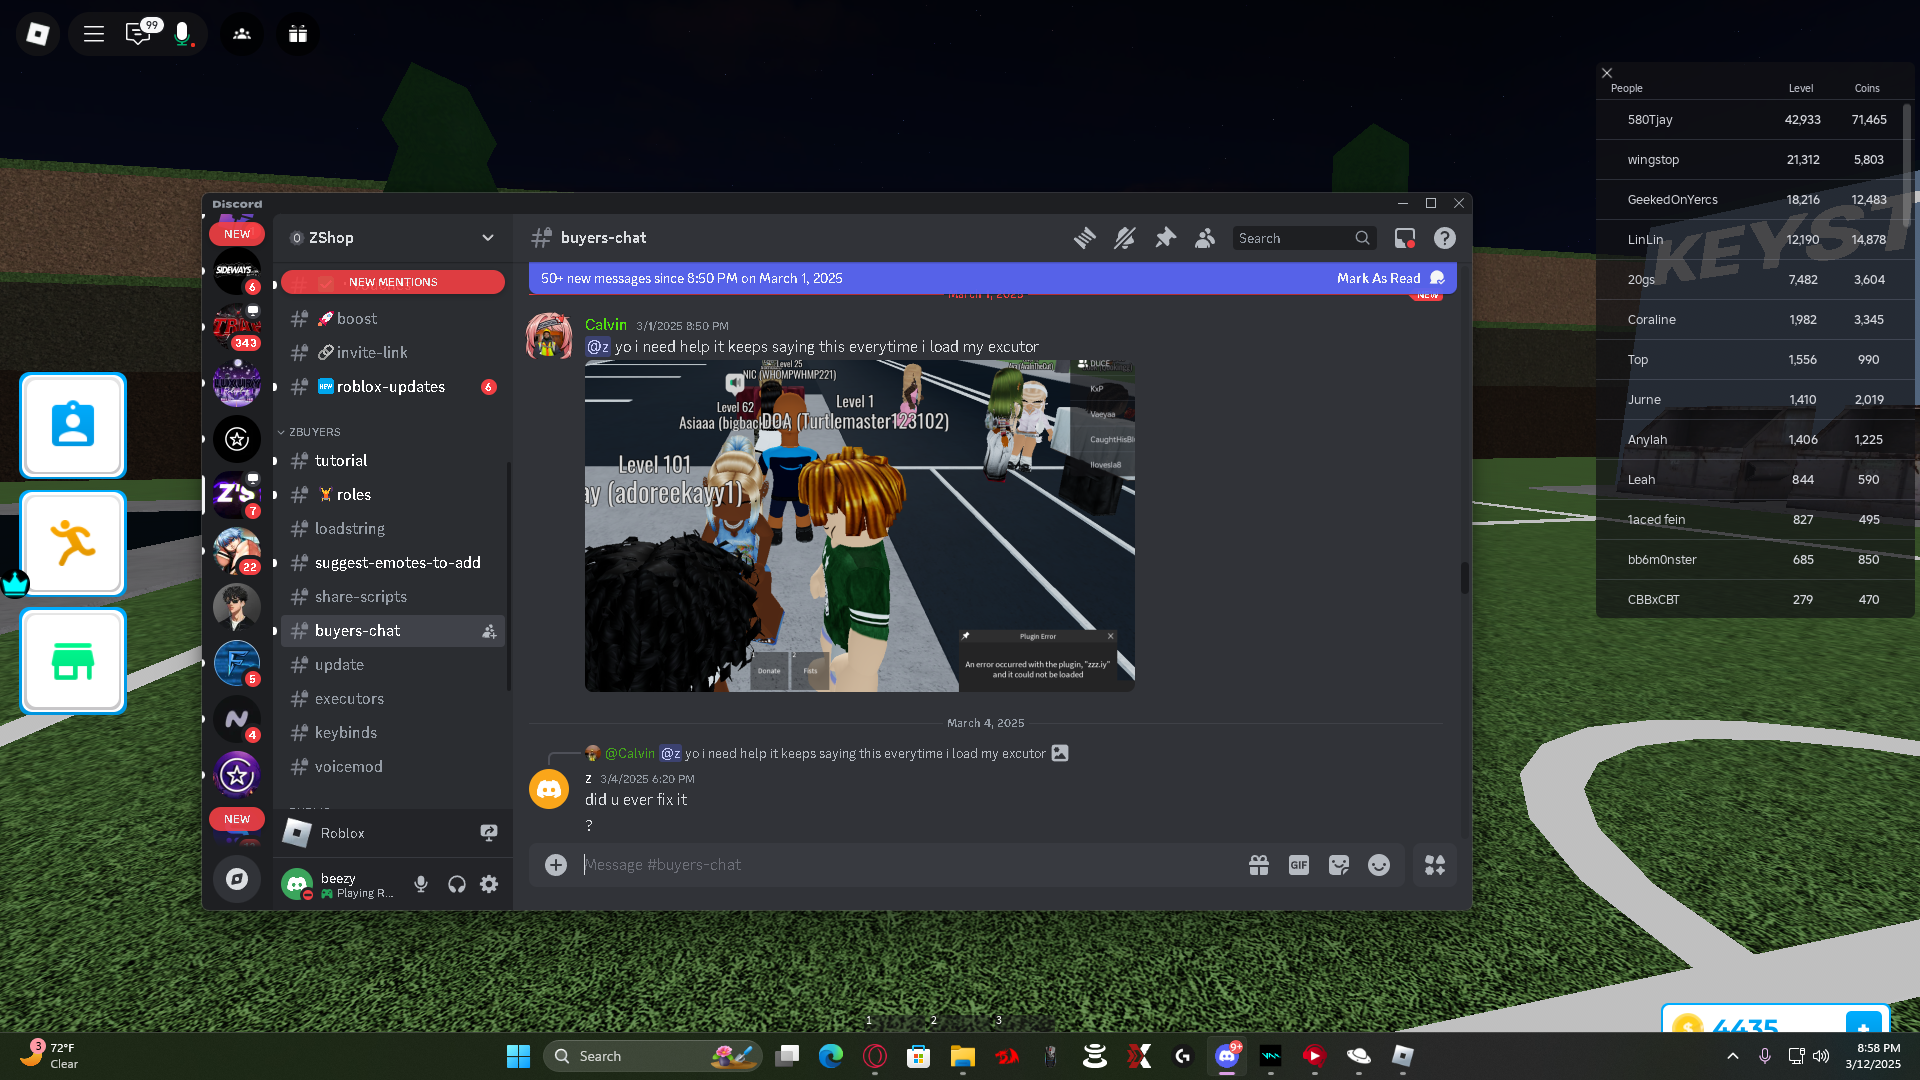This screenshot has width=1920, height=1080.
Task: Open the voicemod channel
Action: [x=393, y=767]
